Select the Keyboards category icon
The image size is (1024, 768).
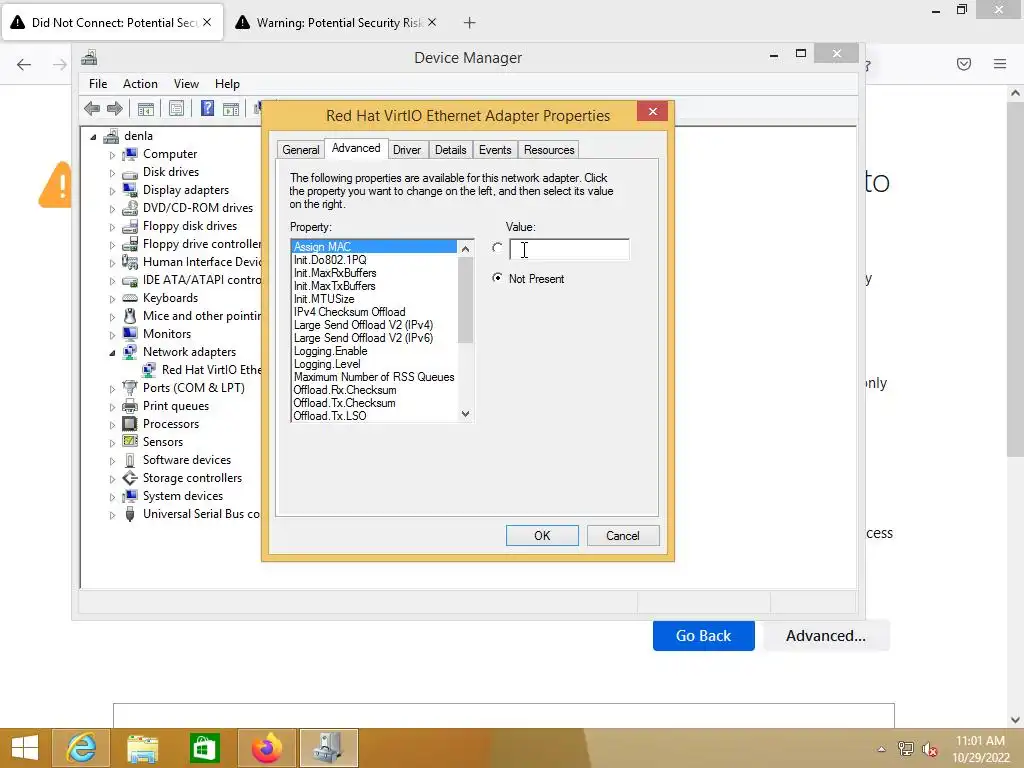click(130, 298)
